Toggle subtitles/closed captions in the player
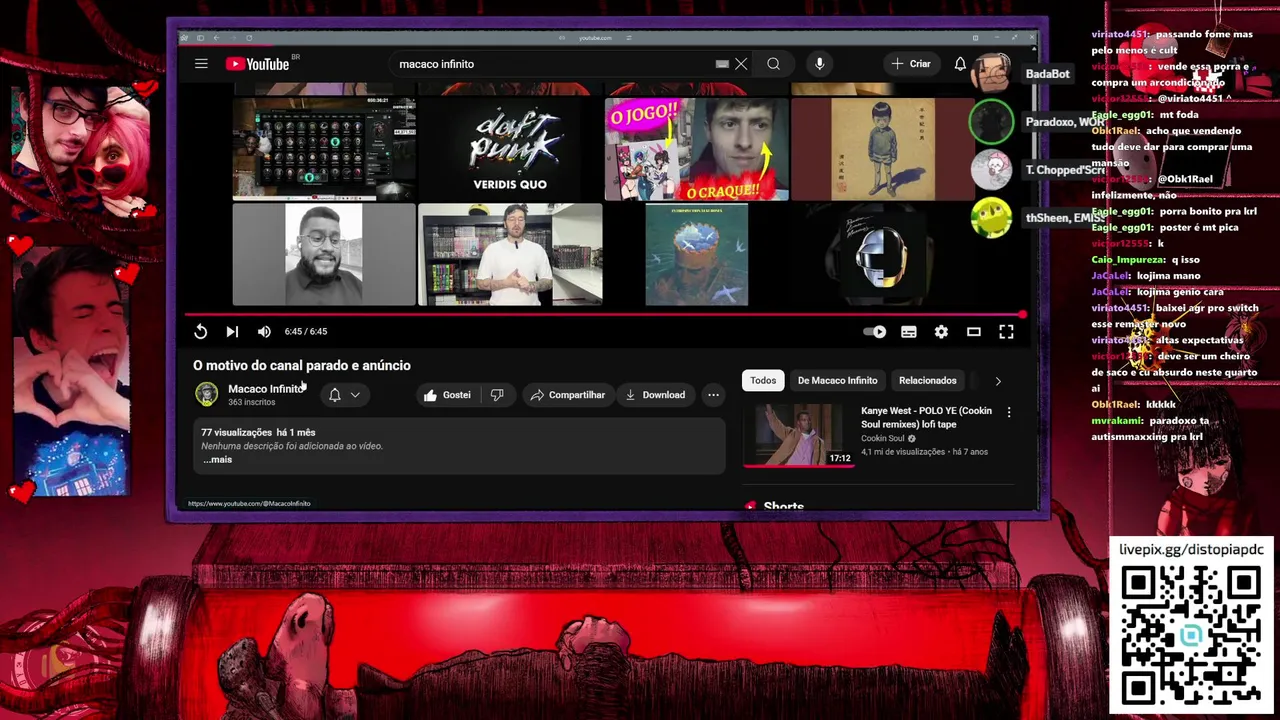Viewport: 1280px width, 720px height. pos(908,332)
